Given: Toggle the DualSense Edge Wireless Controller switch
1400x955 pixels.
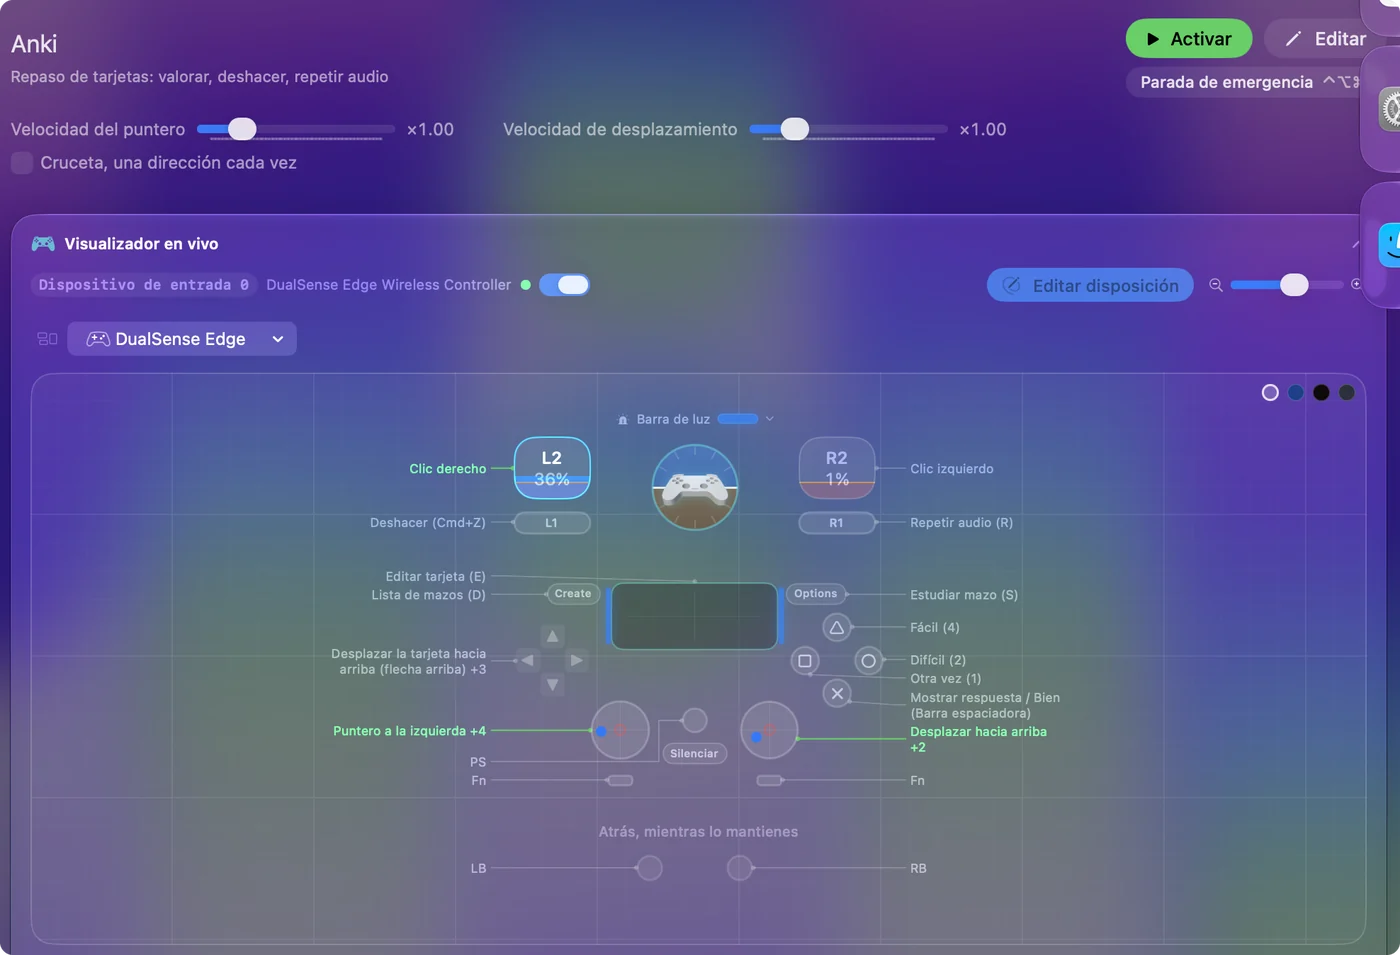Looking at the screenshot, I should click(x=564, y=285).
